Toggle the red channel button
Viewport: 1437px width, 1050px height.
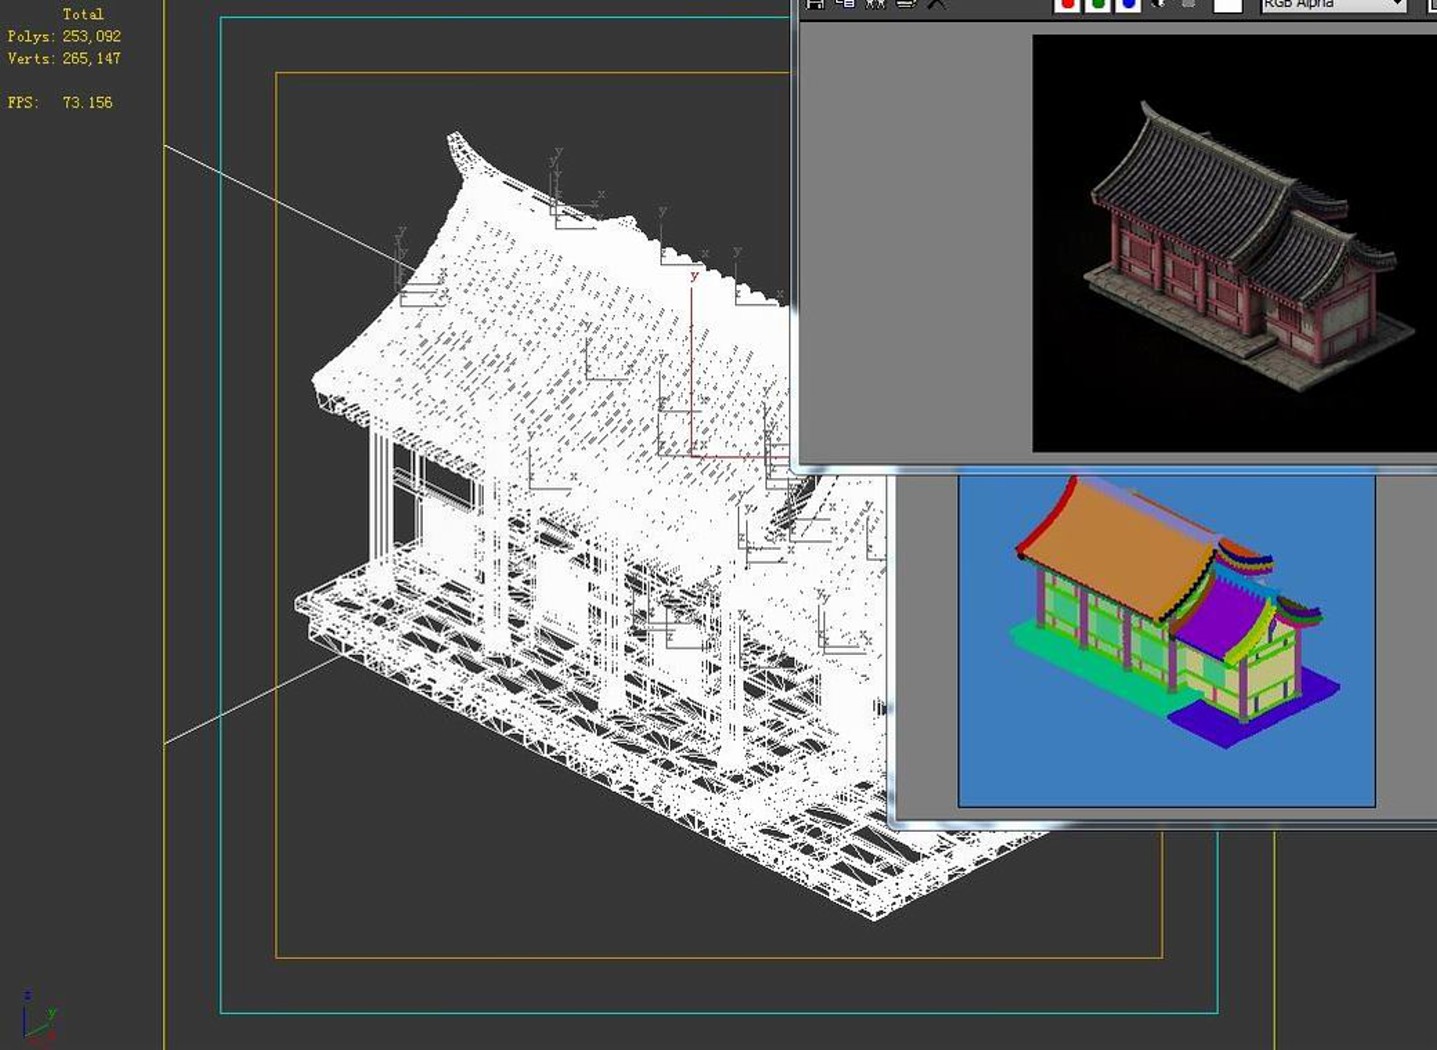1068,5
